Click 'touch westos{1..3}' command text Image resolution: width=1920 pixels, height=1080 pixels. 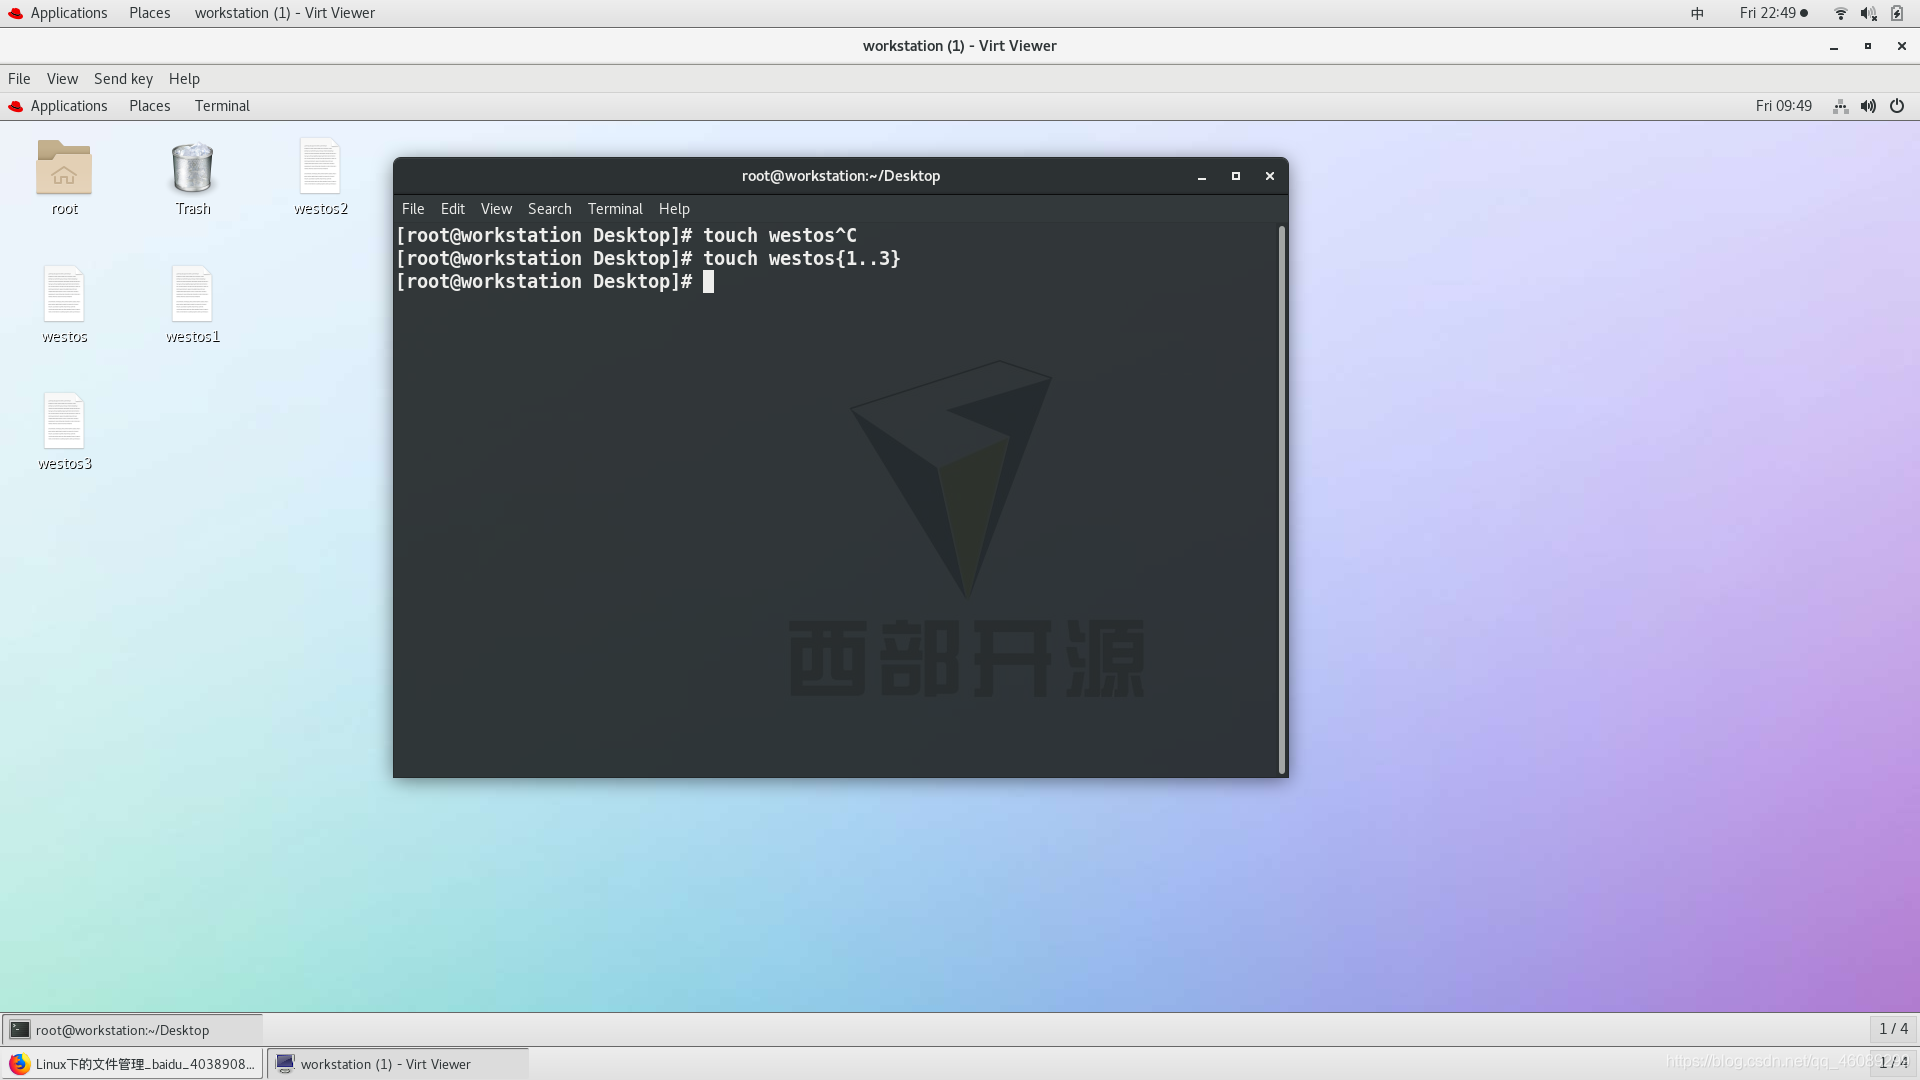tap(801, 259)
